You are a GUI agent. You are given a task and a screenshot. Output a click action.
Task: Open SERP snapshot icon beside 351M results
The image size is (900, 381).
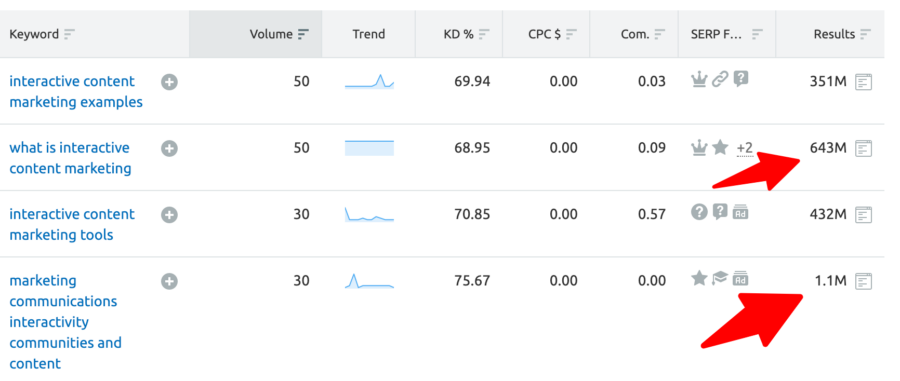click(863, 83)
